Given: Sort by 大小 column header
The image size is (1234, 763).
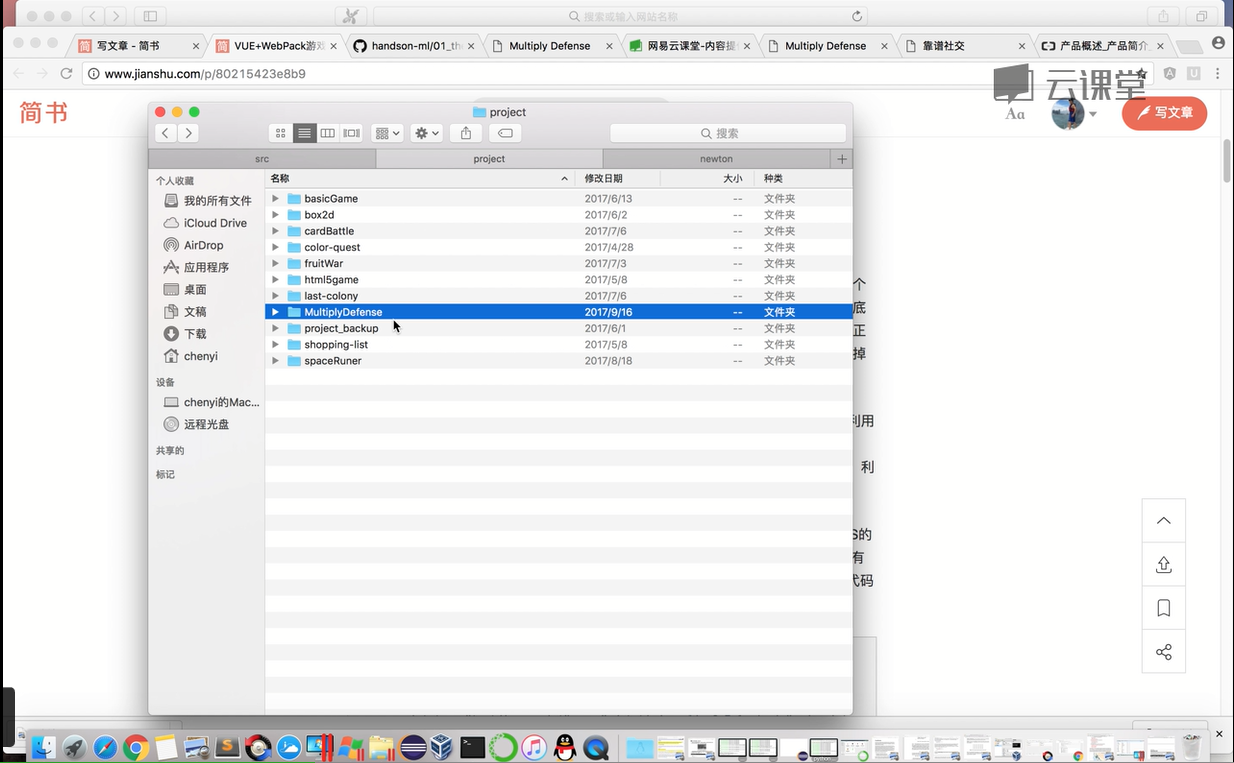Looking at the screenshot, I should pos(705,178).
